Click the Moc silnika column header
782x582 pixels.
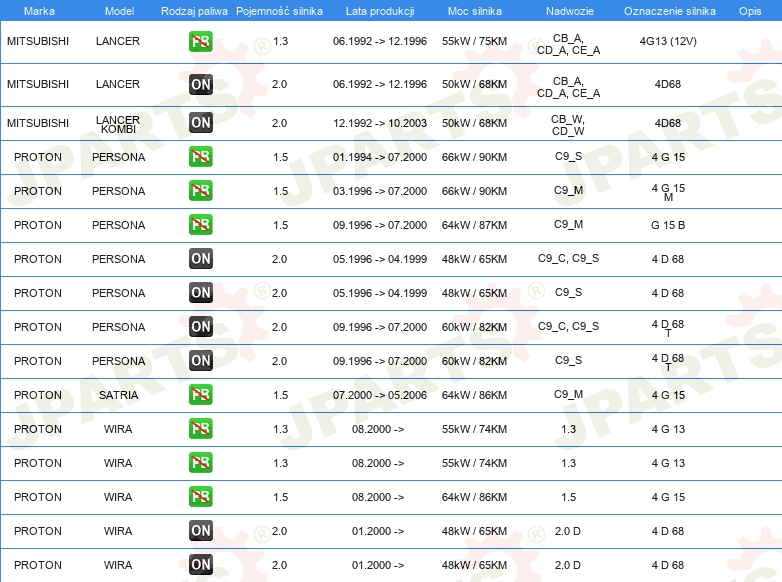pos(474,10)
